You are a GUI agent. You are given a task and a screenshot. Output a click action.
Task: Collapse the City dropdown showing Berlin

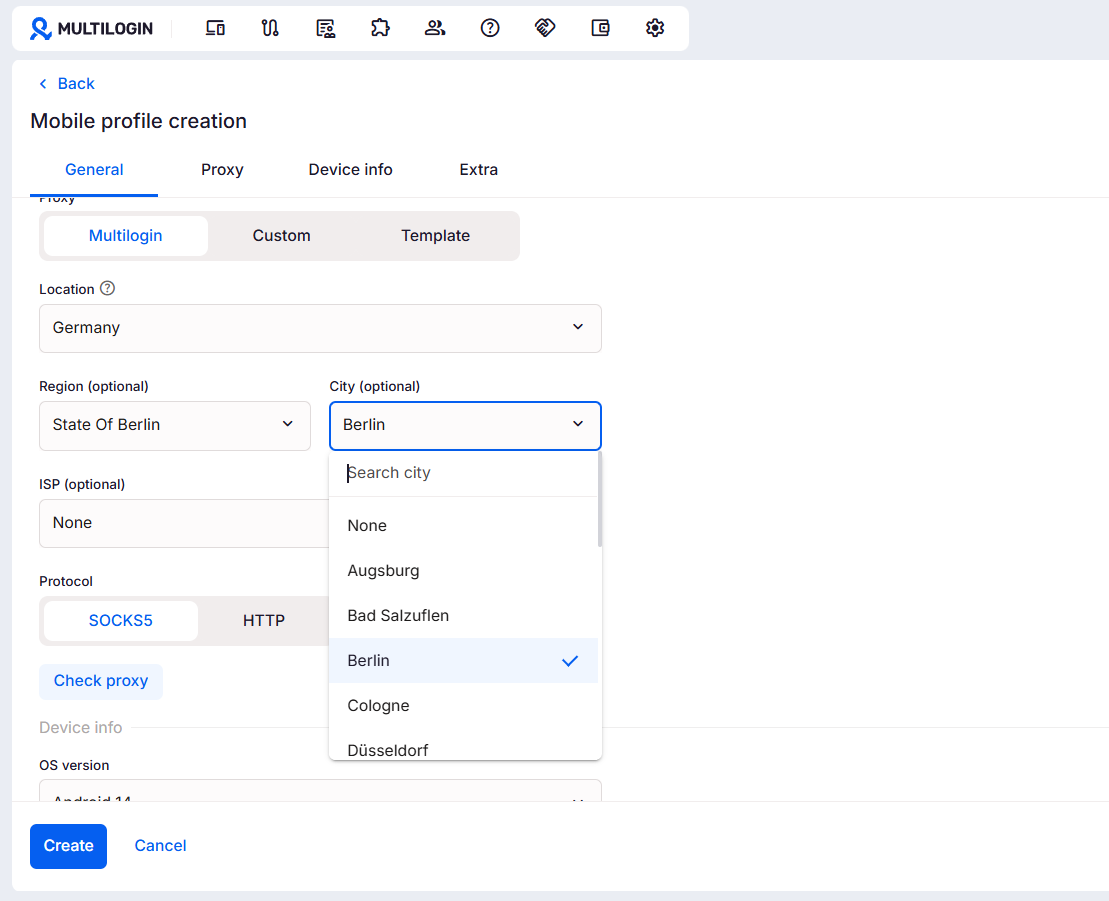tap(465, 425)
